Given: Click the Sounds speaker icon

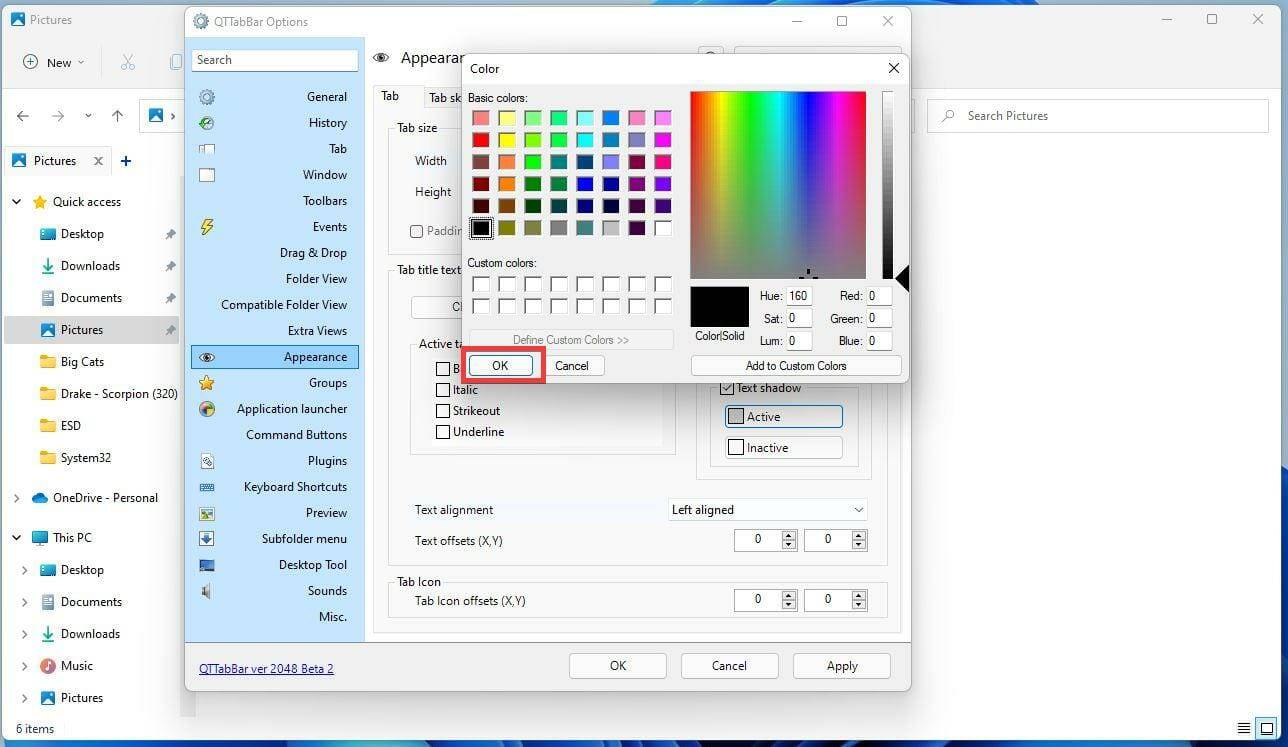Looking at the screenshot, I should coord(207,590).
